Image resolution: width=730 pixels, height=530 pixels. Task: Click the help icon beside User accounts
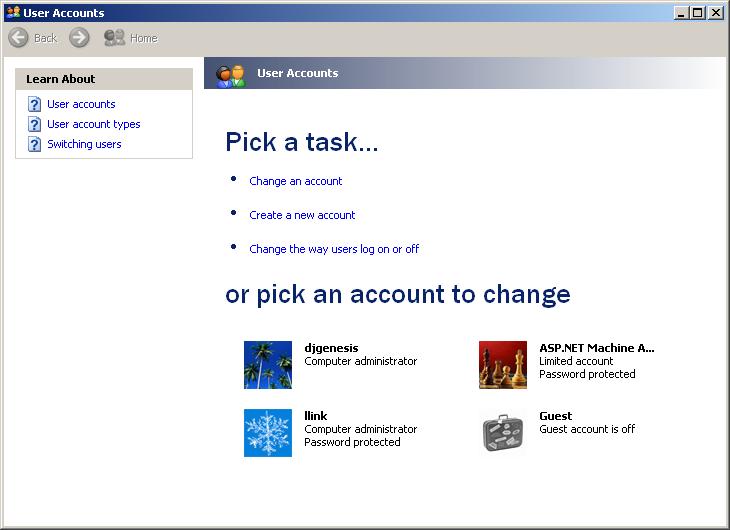[x=34, y=104]
